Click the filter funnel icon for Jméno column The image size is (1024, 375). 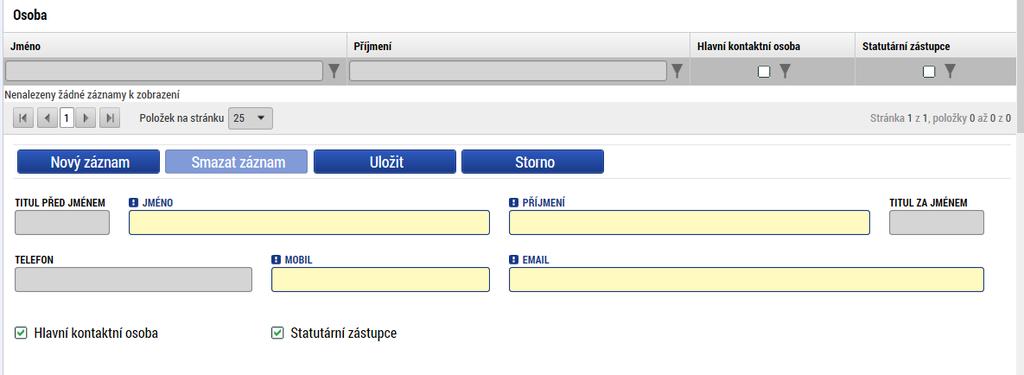(x=334, y=71)
